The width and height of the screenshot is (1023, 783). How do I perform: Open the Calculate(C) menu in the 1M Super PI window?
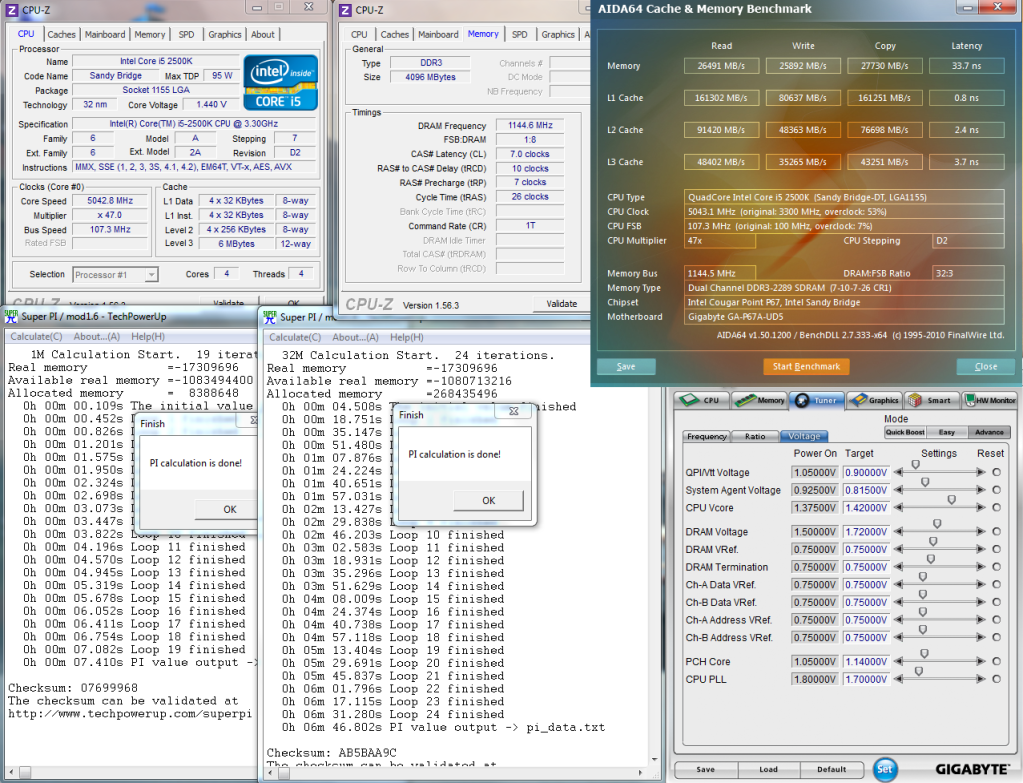[37, 337]
